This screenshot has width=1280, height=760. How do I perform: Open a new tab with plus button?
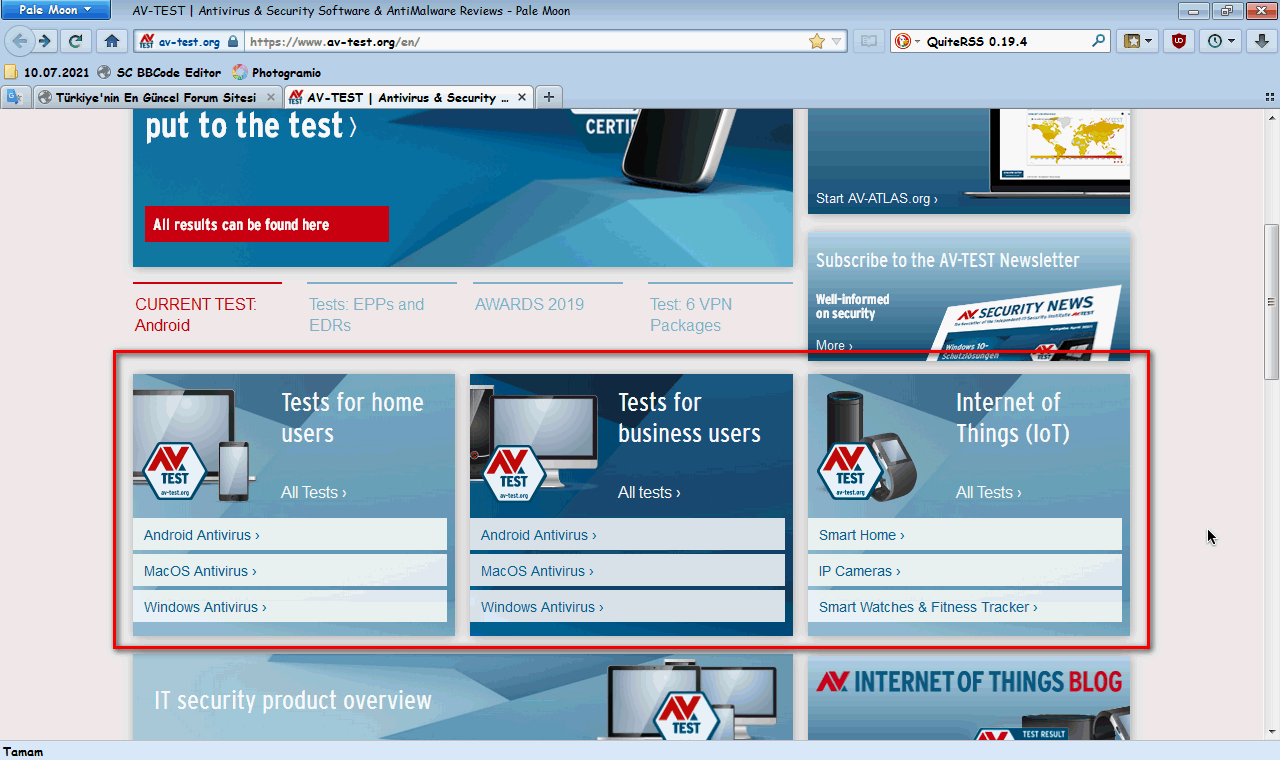coord(548,97)
